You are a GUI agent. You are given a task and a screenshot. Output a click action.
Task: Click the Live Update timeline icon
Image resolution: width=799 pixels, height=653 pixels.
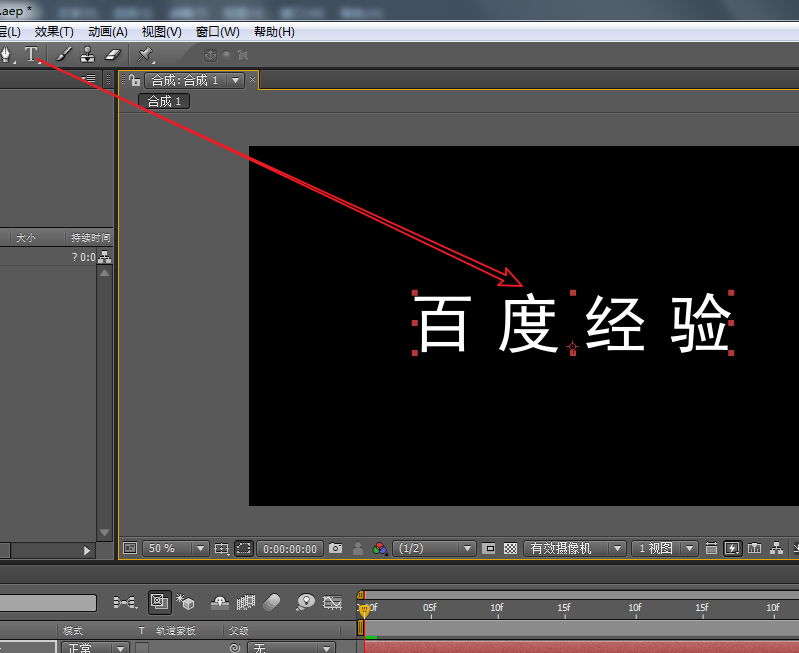[159, 602]
